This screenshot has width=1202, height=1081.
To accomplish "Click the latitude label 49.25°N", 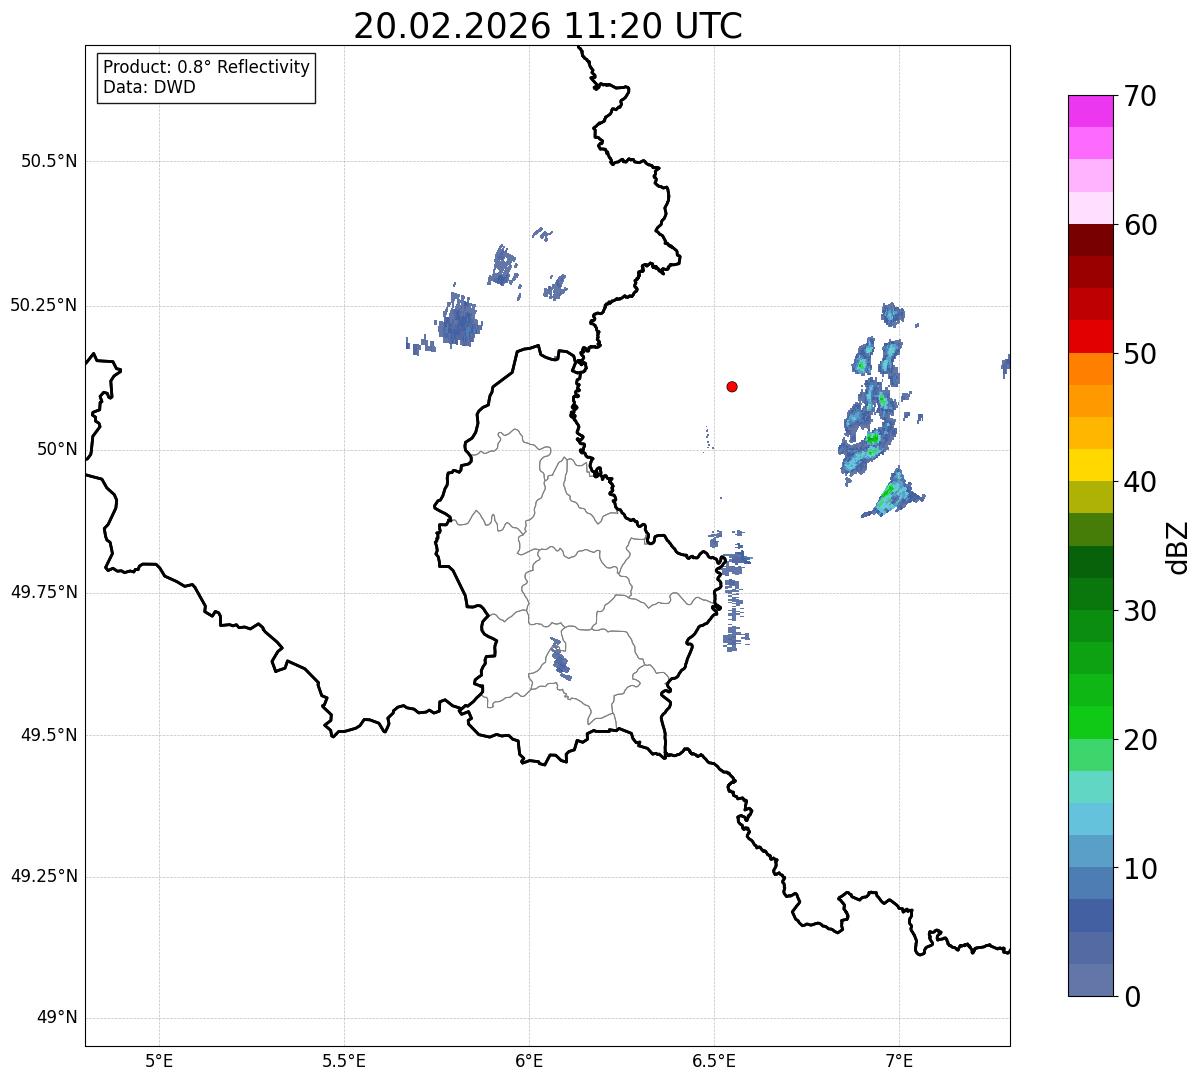I will pos(43,876).
